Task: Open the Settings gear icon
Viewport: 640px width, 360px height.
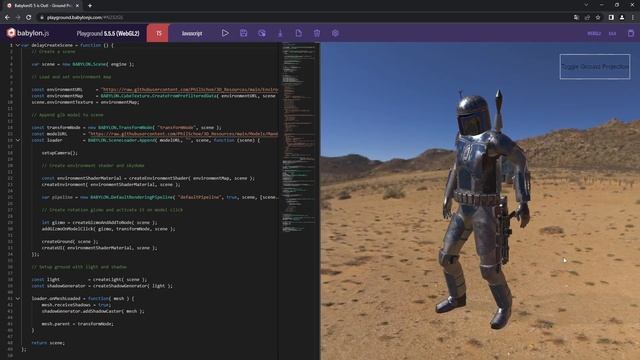Action: tap(335, 33)
